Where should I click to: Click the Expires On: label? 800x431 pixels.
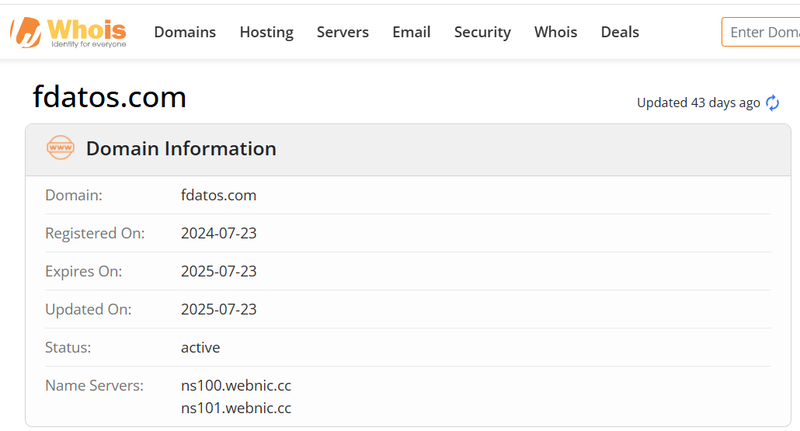(x=84, y=271)
